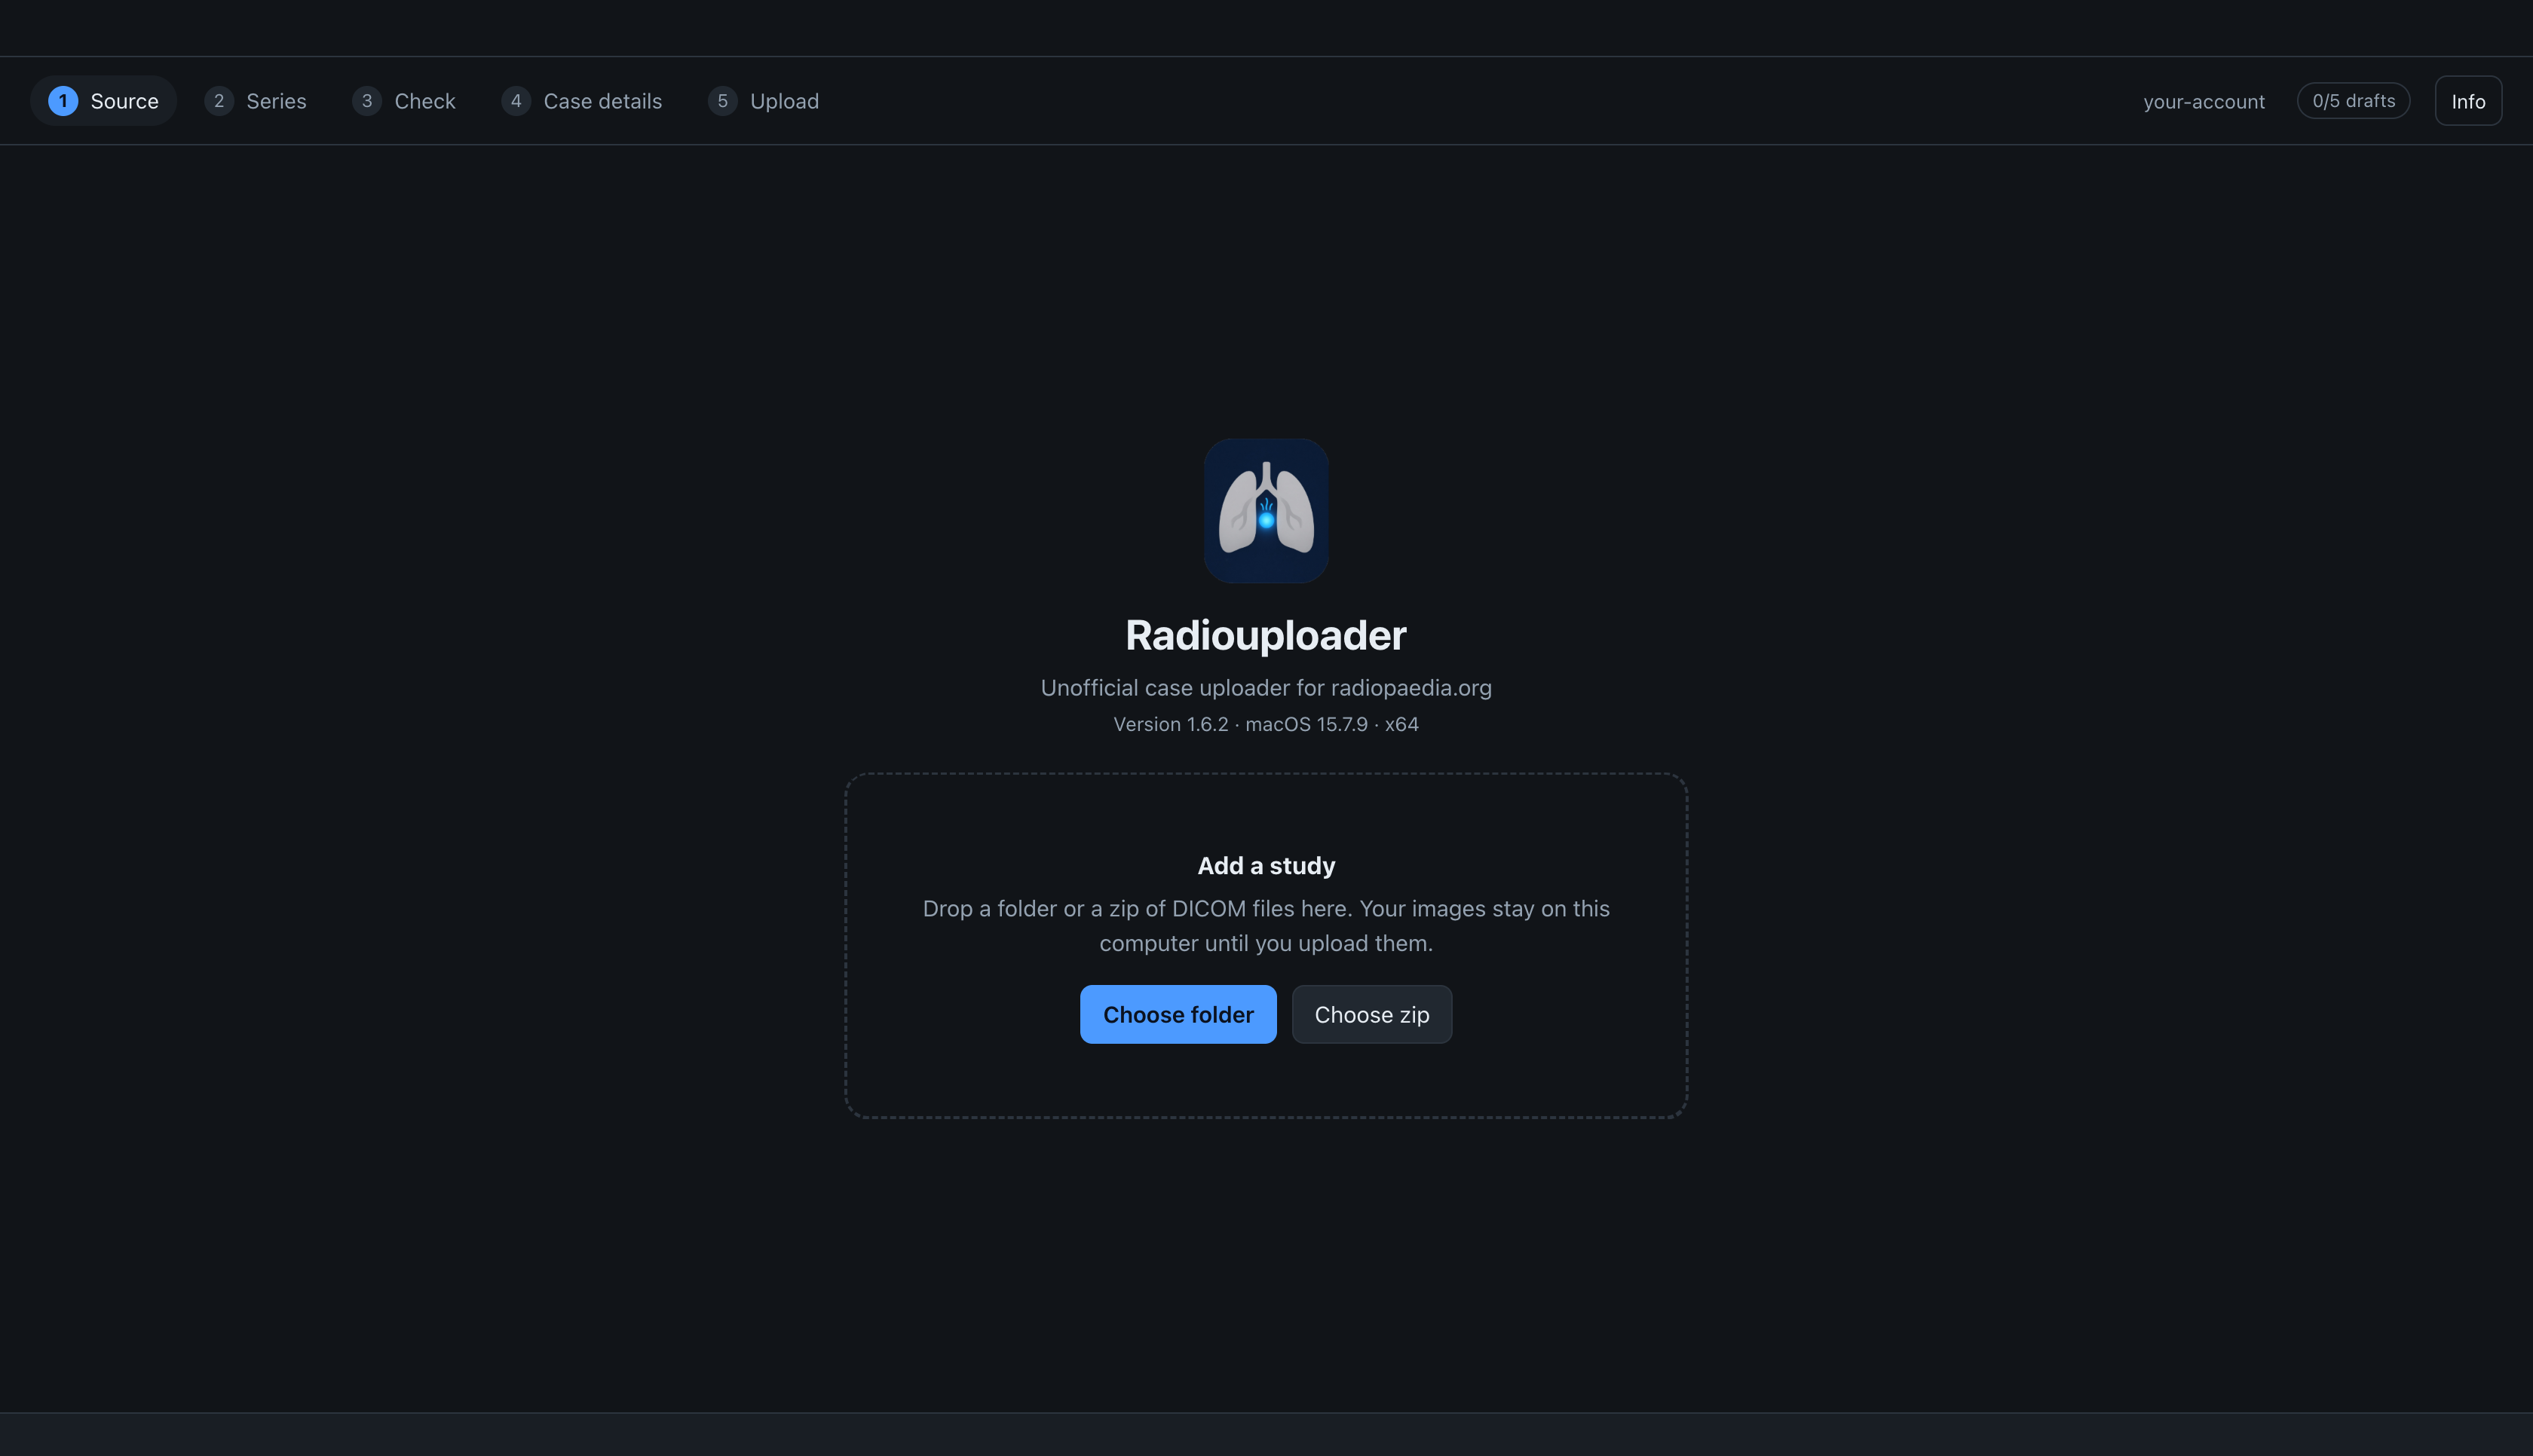Jump to the Upload step

pyautogui.click(x=764, y=101)
